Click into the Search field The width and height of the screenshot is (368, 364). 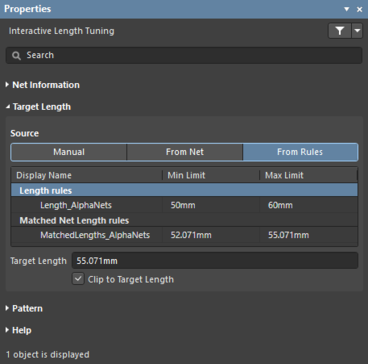tap(184, 55)
